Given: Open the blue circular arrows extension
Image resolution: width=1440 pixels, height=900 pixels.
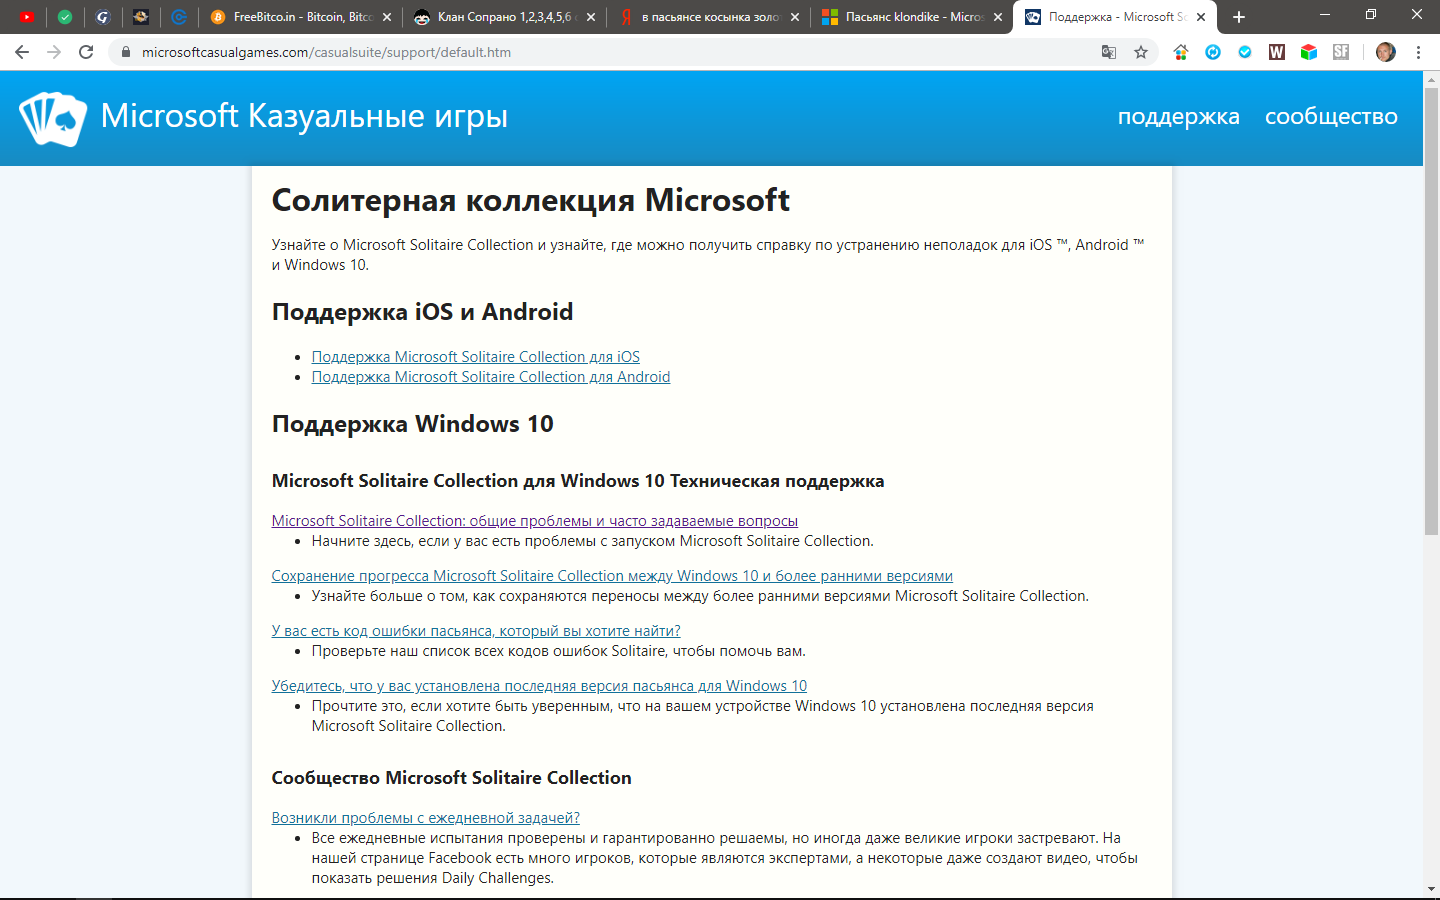Looking at the screenshot, I should 1213,52.
